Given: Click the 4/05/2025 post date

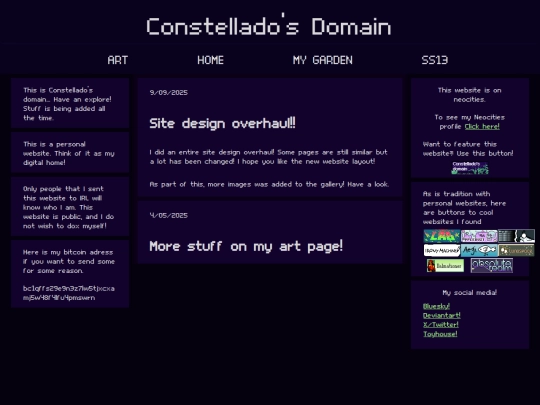Looking at the screenshot, I should point(169,215).
